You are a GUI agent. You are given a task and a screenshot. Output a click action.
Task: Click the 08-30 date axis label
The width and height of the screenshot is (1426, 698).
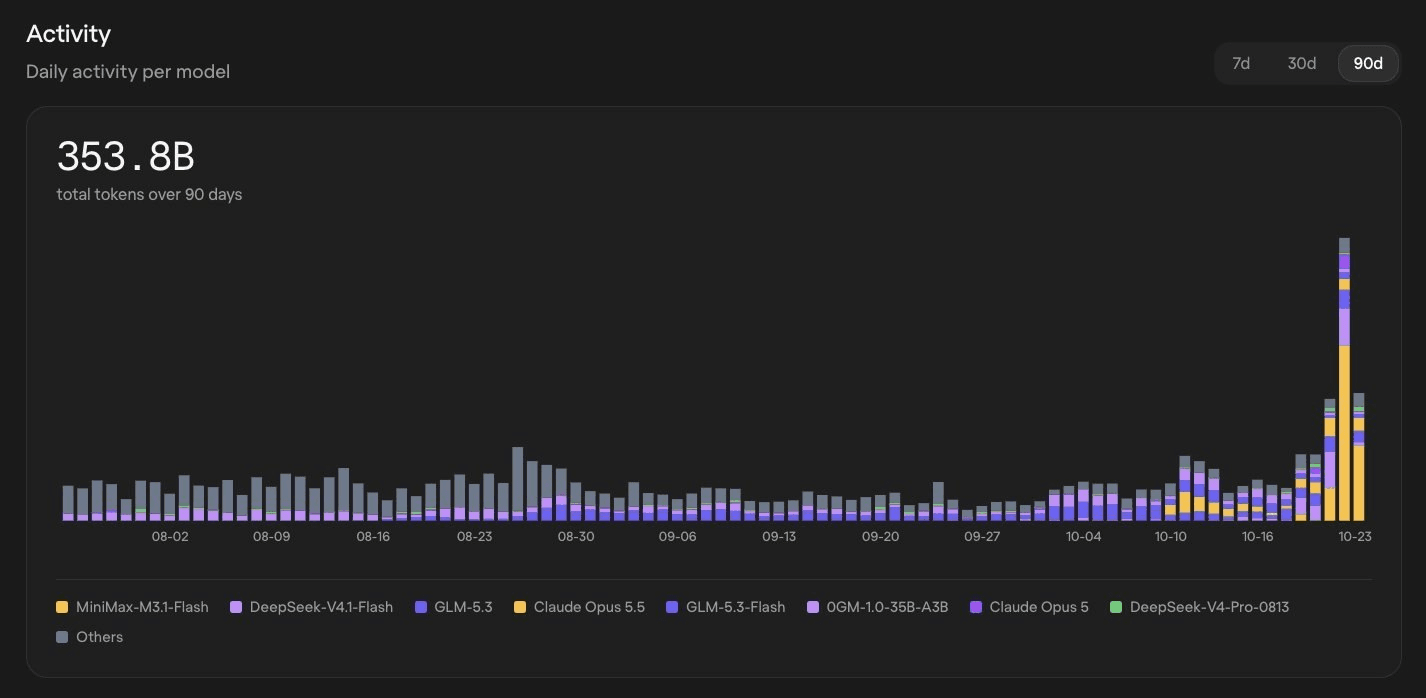[x=575, y=537]
